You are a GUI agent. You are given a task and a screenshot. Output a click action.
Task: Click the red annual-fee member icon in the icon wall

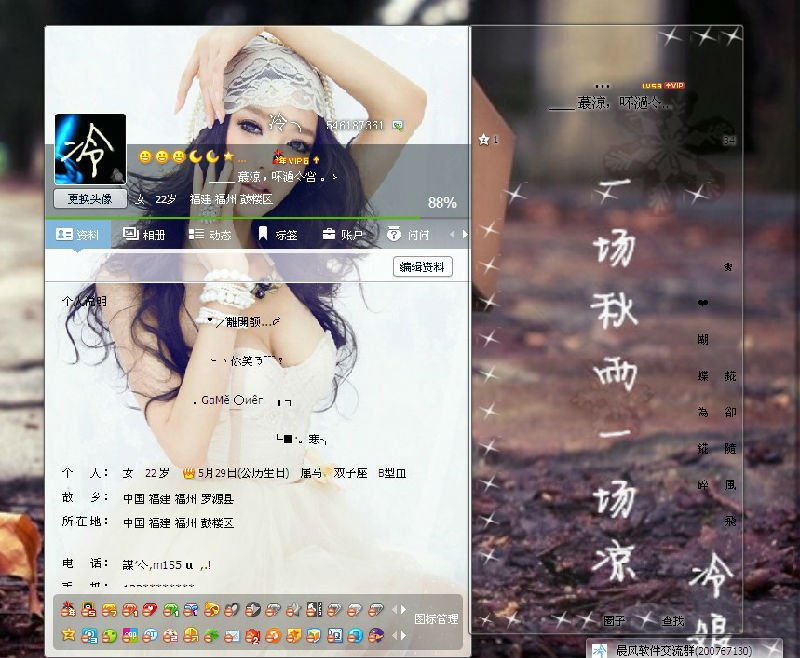67,610
